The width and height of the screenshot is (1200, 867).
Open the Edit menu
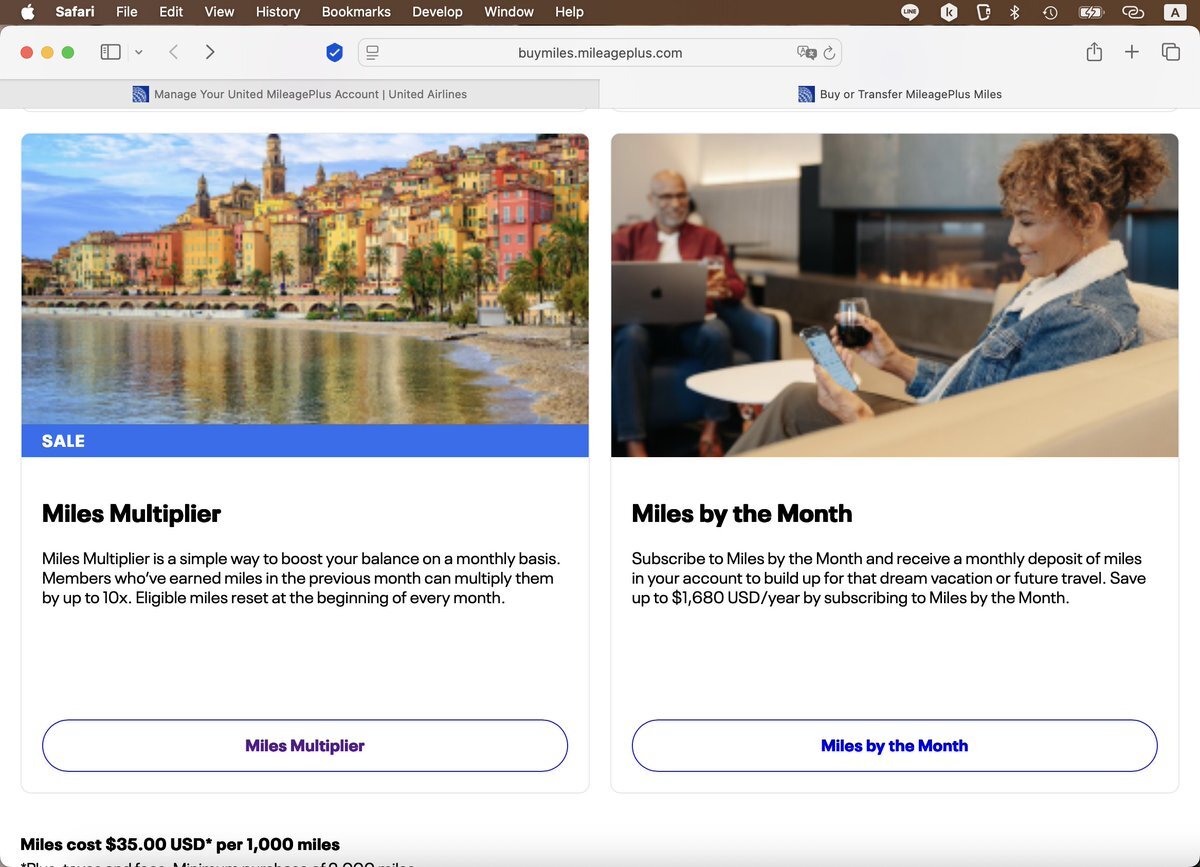point(171,12)
